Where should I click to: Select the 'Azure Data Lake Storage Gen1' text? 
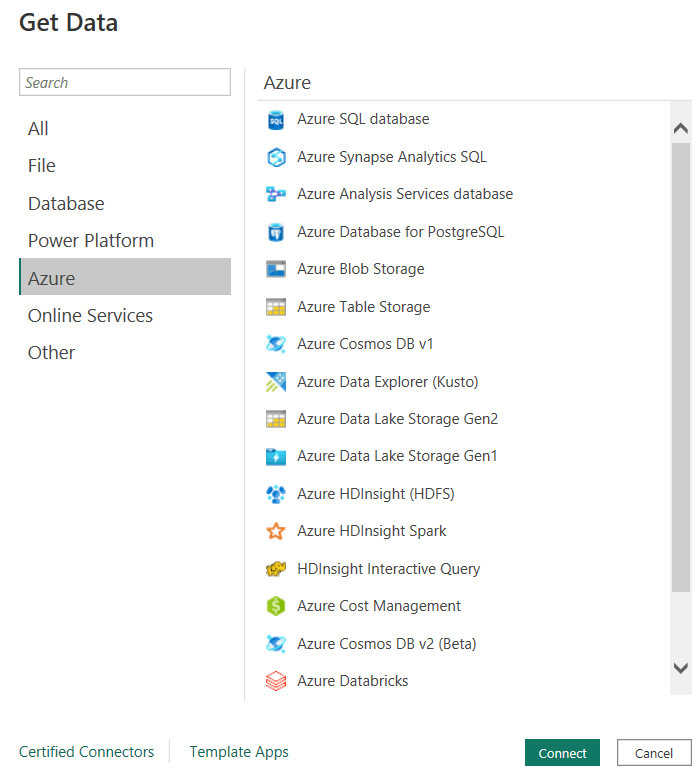(x=397, y=456)
